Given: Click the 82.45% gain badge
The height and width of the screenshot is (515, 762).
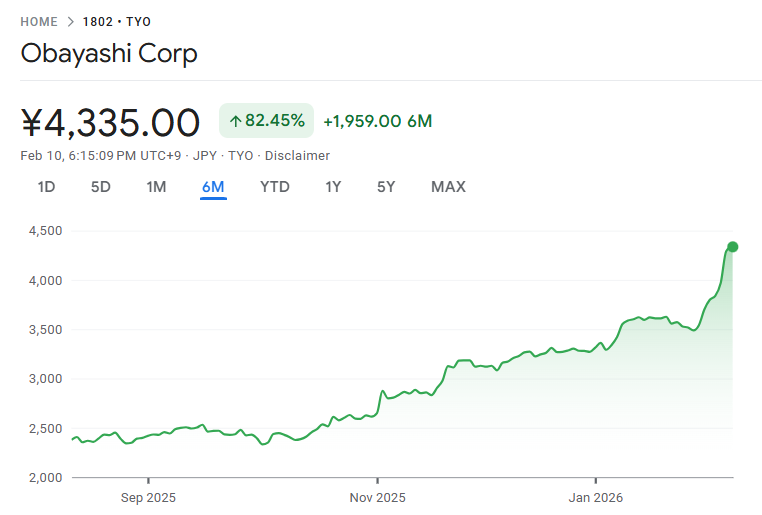Looking at the screenshot, I should click(266, 121).
